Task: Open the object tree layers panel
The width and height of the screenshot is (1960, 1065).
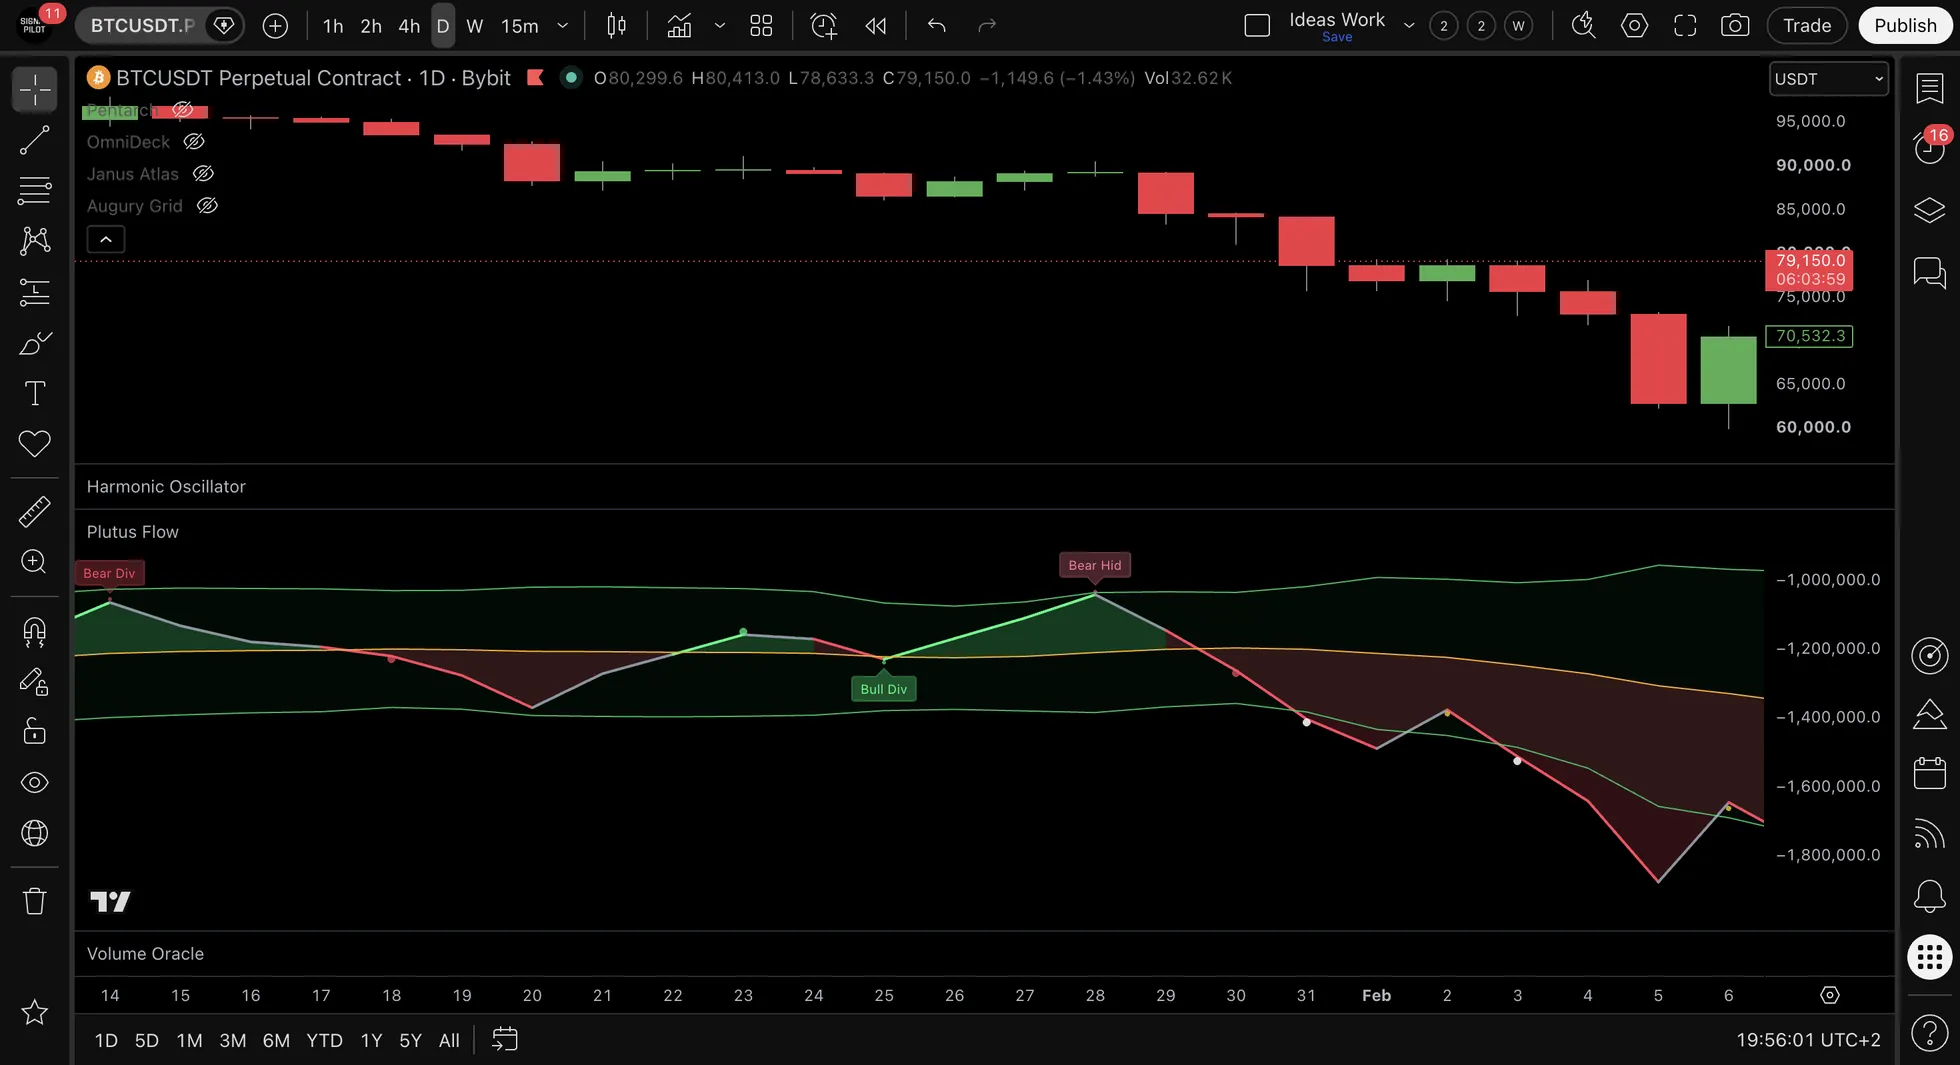Action: pyautogui.click(x=1929, y=210)
